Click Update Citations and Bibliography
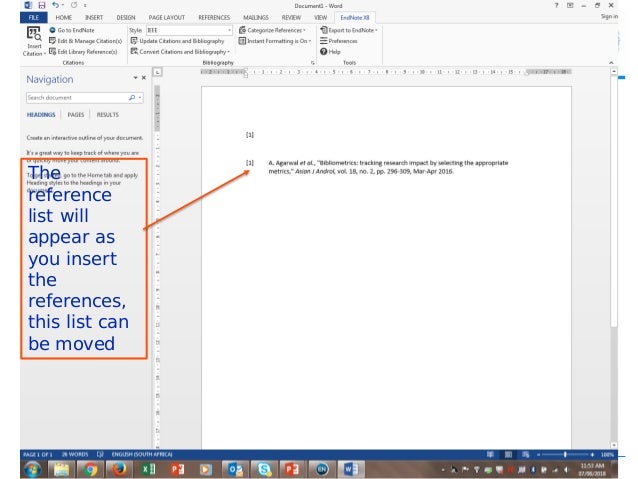 point(179,41)
